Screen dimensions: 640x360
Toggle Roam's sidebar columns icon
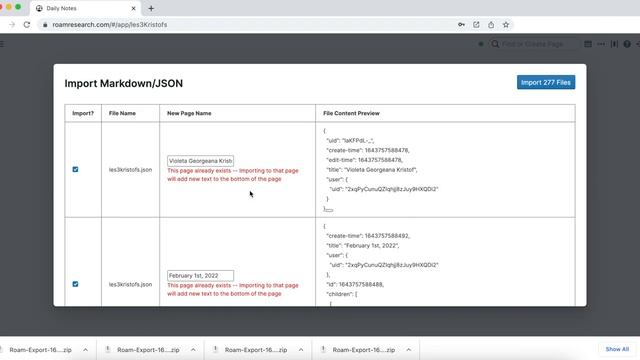point(614,44)
